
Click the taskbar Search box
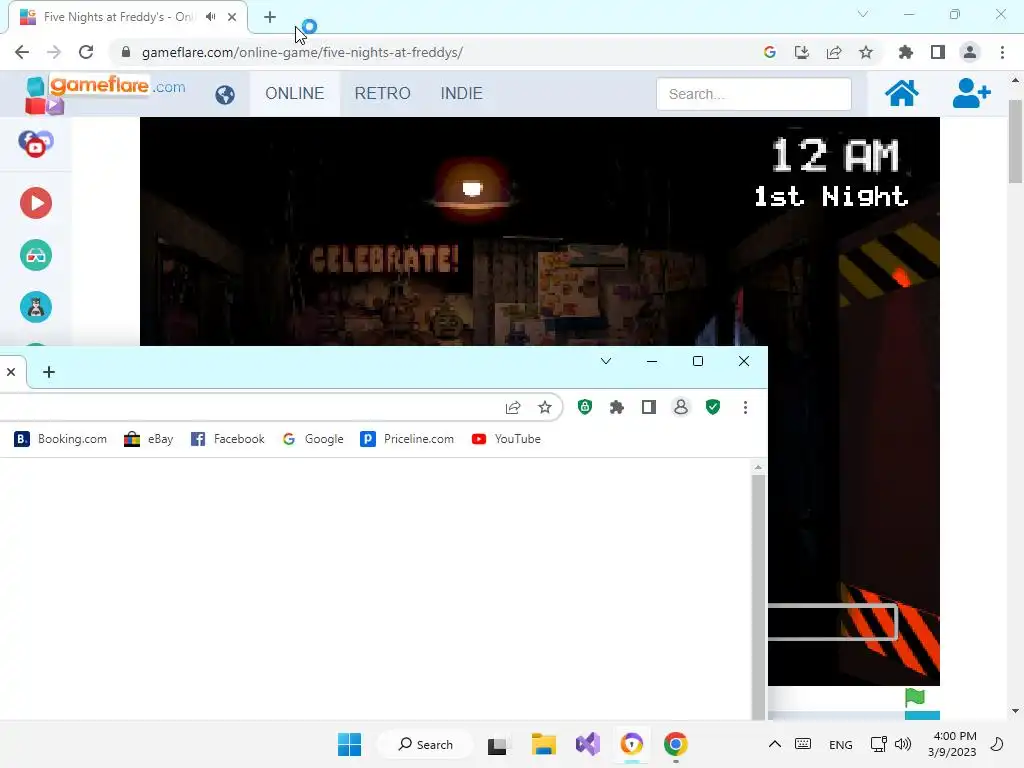425,744
